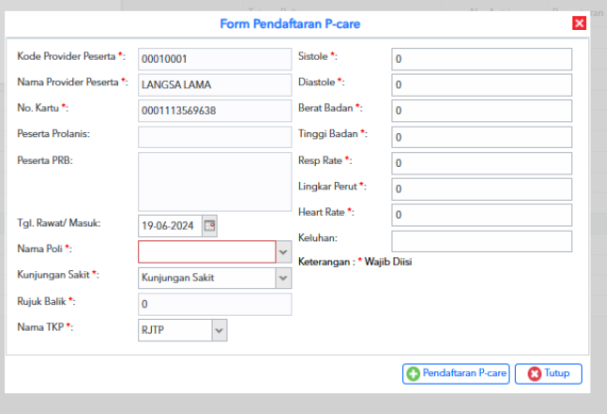Select the Berat Badan input field
This screenshot has width=607, height=414.
(482, 111)
